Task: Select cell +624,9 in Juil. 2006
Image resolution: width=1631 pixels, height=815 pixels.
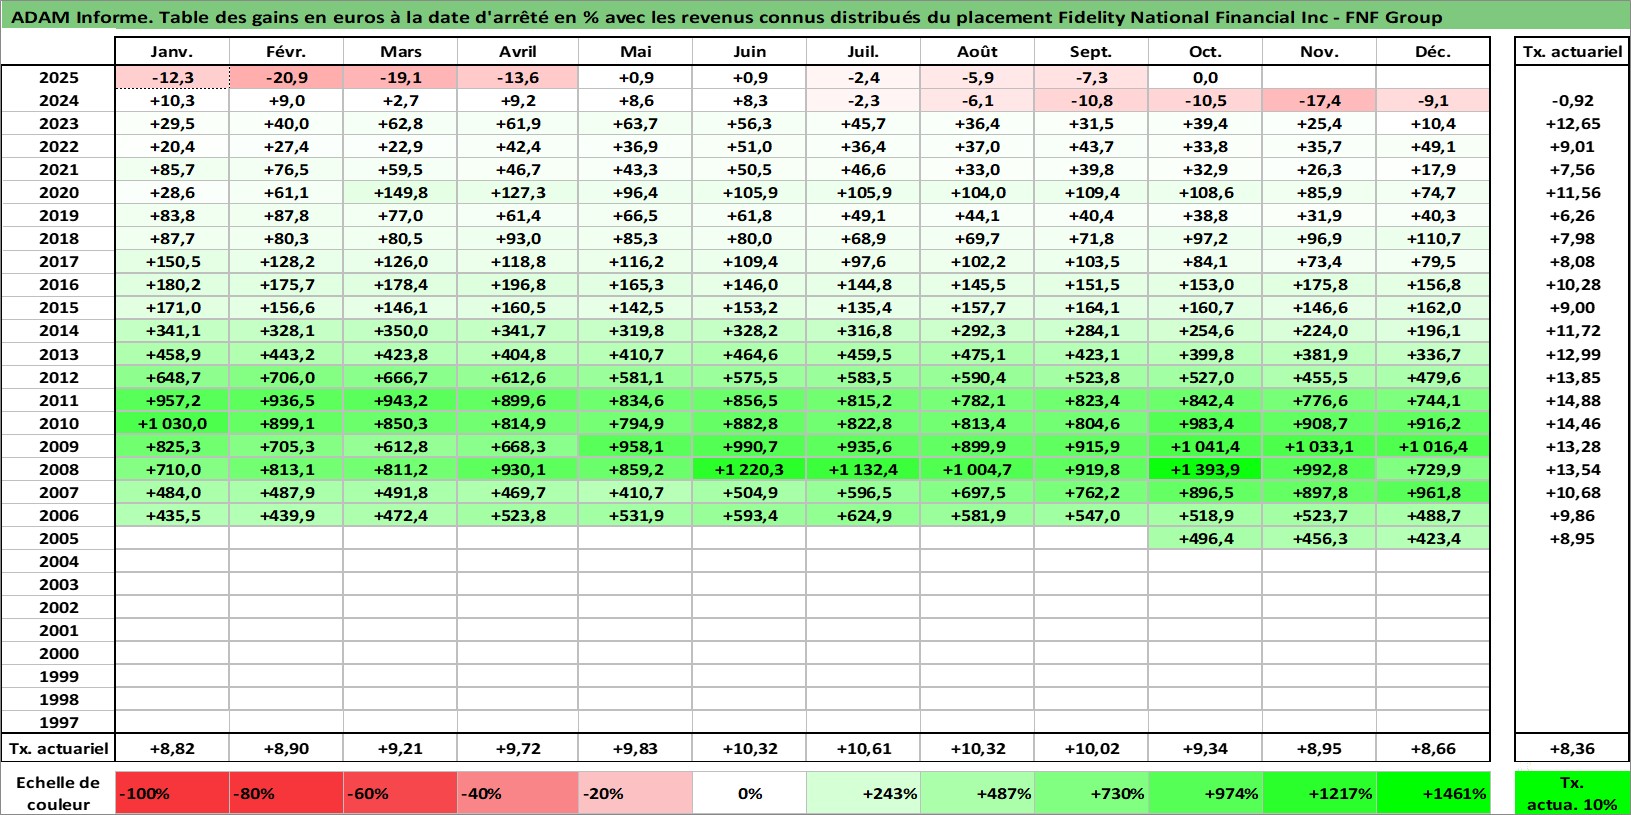Action: [x=863, y=515]
